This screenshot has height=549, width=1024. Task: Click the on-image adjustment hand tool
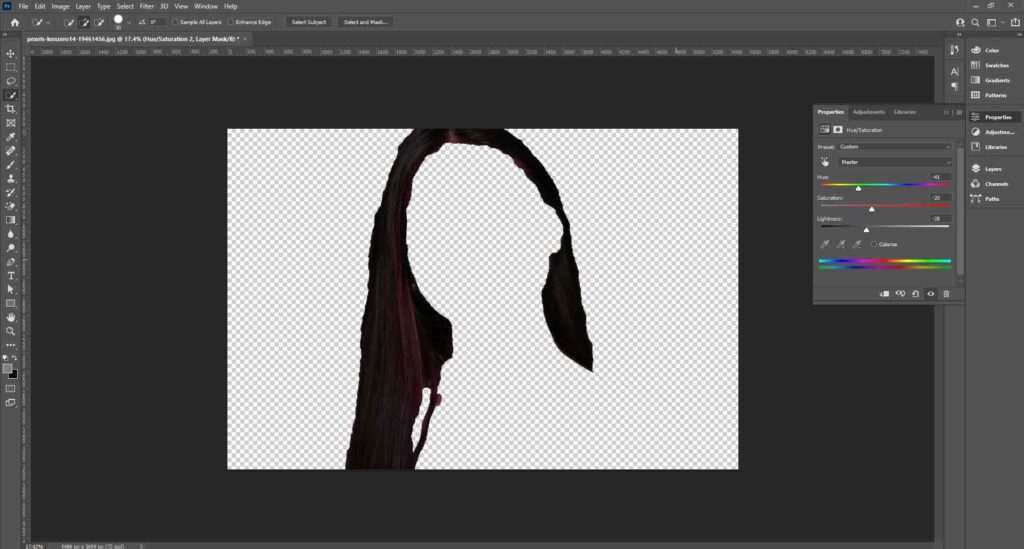(x=825, y=162)
